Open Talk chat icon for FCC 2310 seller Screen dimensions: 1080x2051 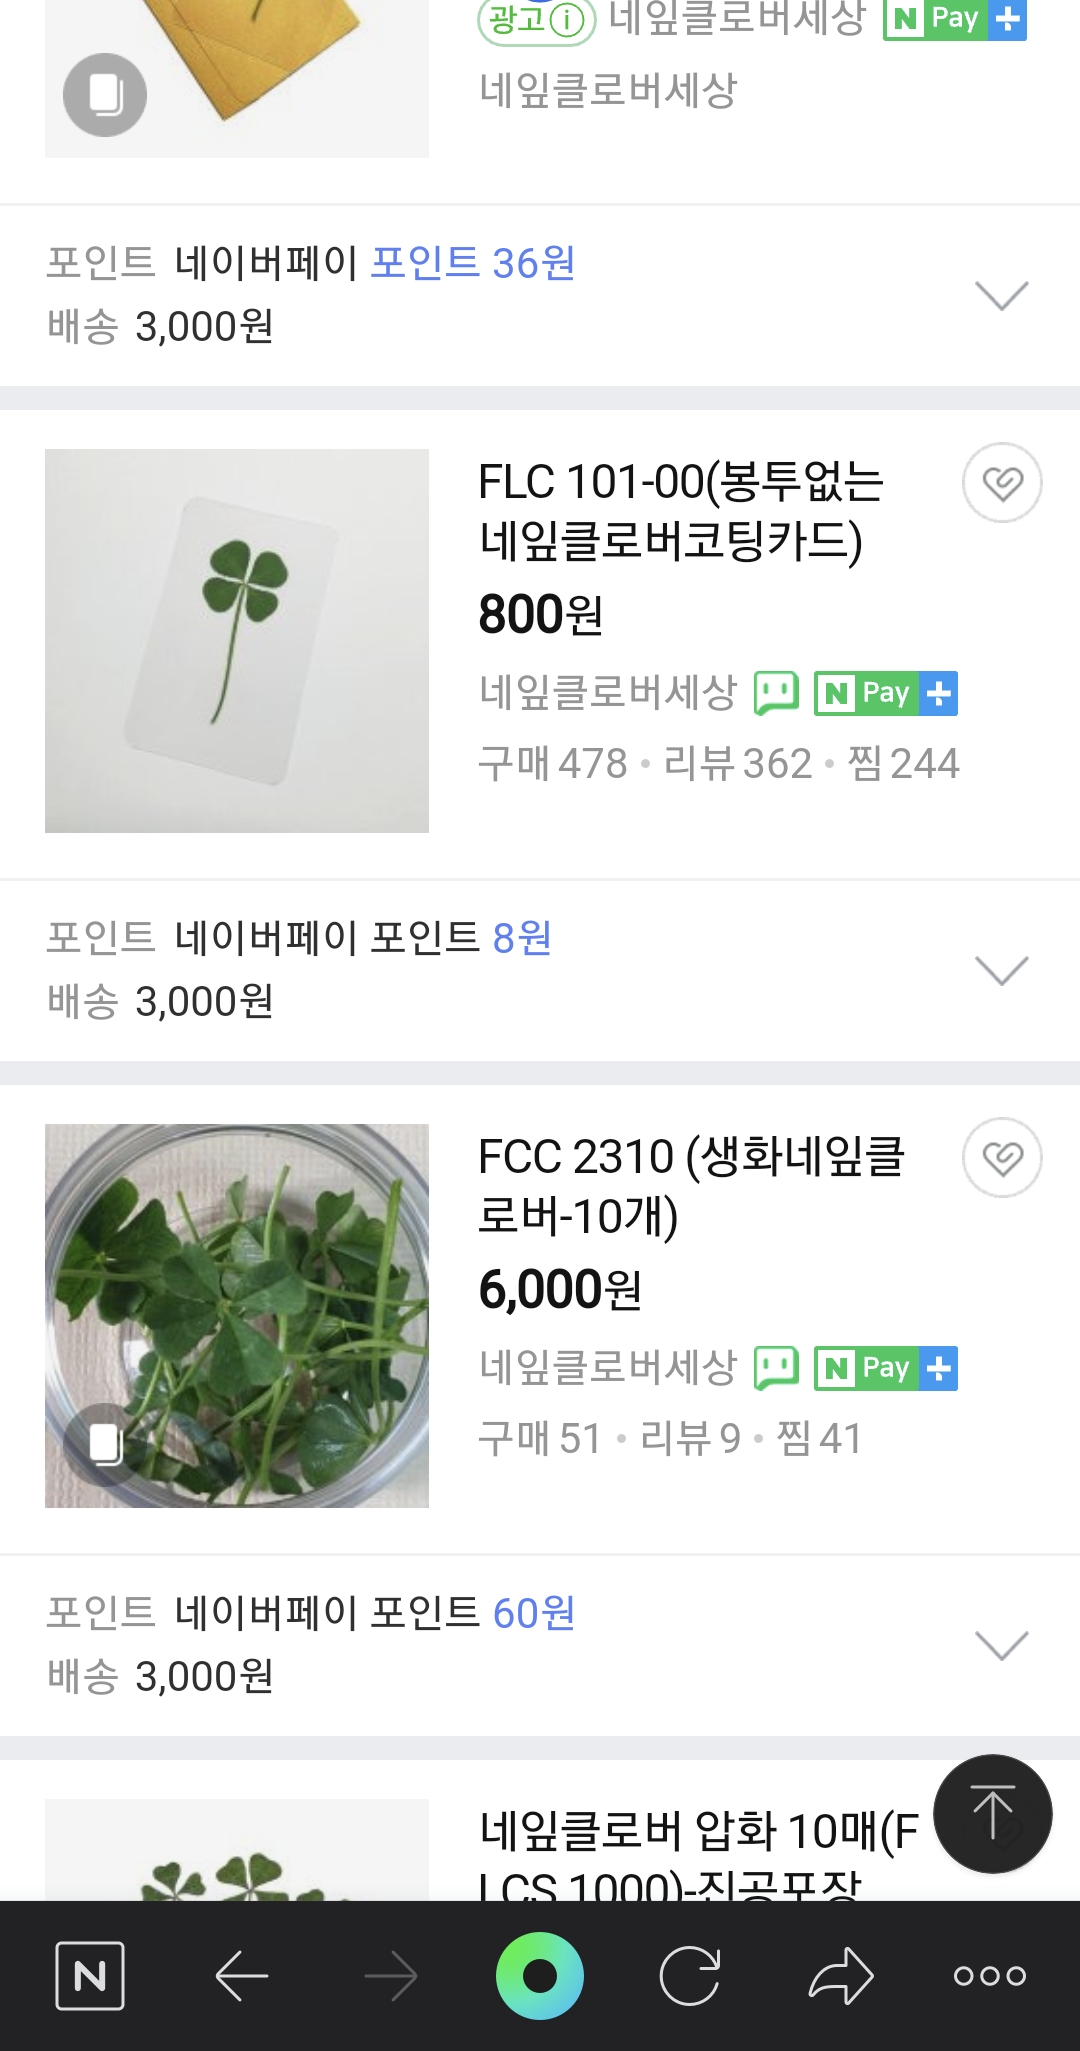click(x=776, y=1368)
